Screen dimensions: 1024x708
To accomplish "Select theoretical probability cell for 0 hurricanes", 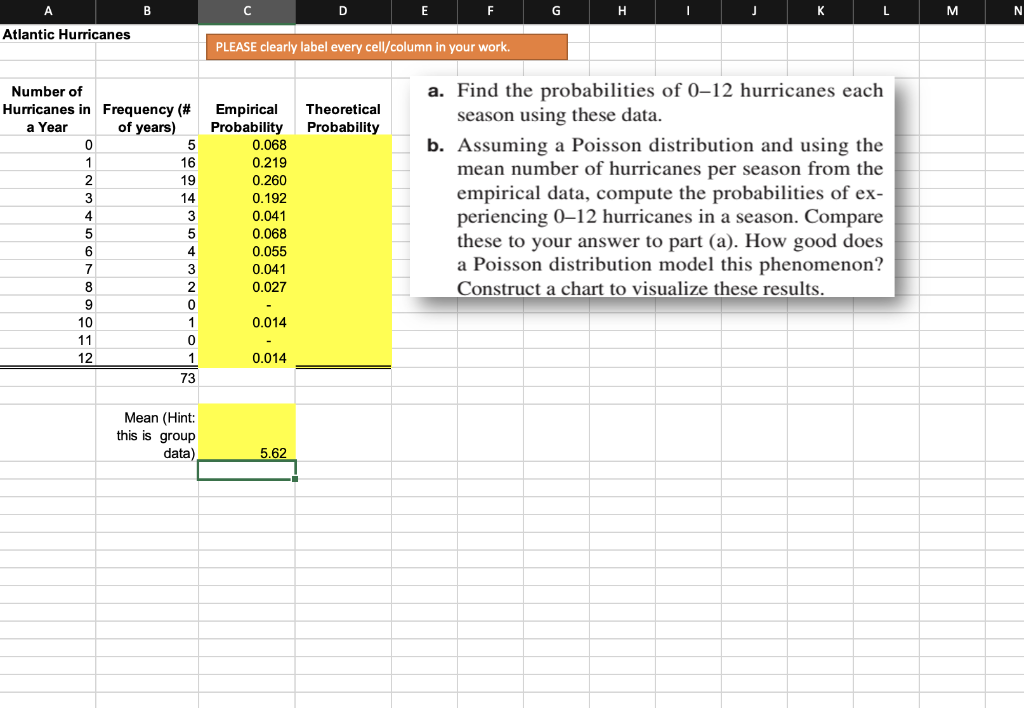I will pos(344,145).
